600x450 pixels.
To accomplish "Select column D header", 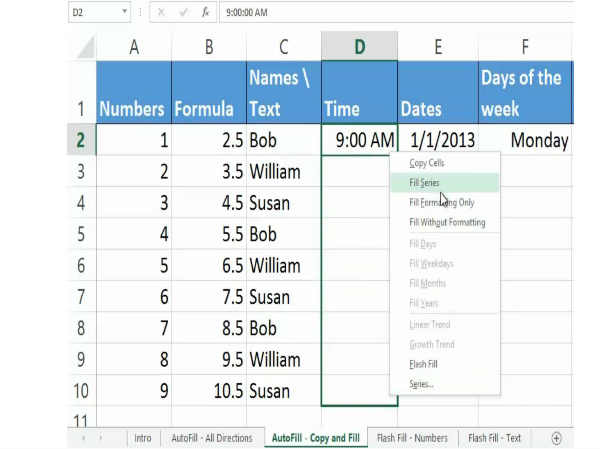I will (359, 46).
